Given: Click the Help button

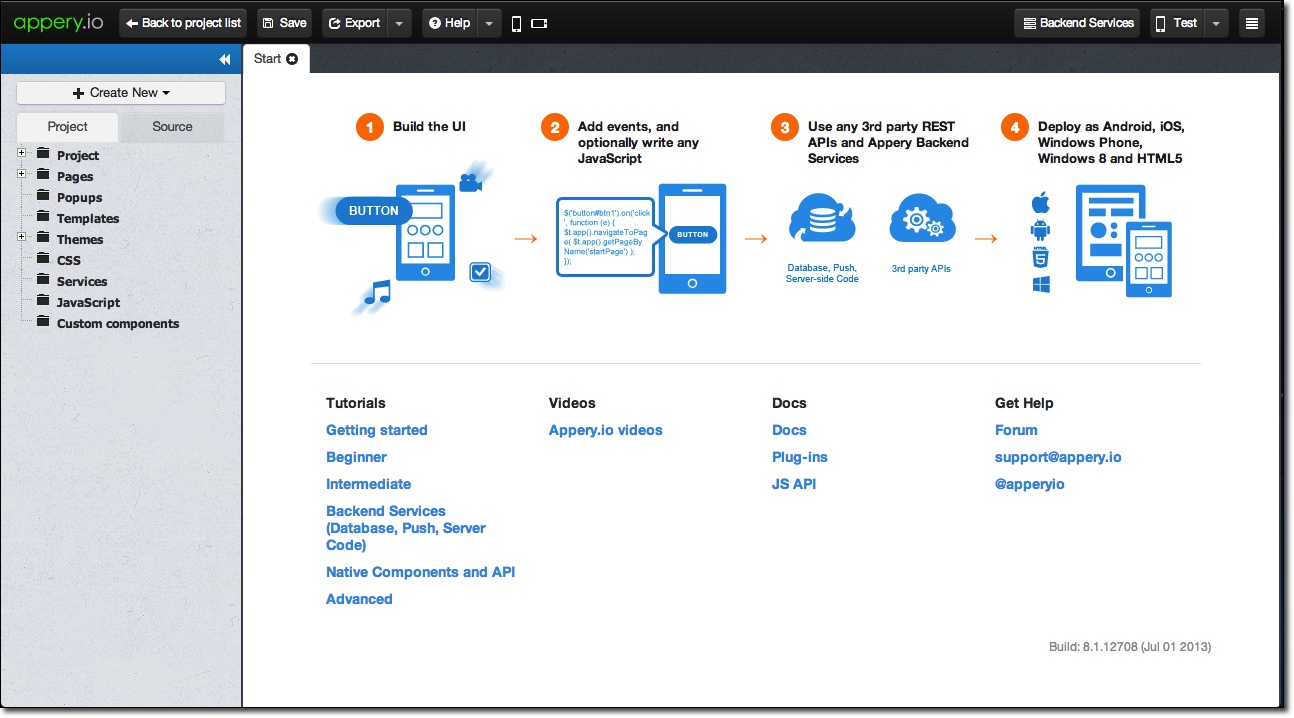Looking at the screenshot, I should click(x=450, y=23).
